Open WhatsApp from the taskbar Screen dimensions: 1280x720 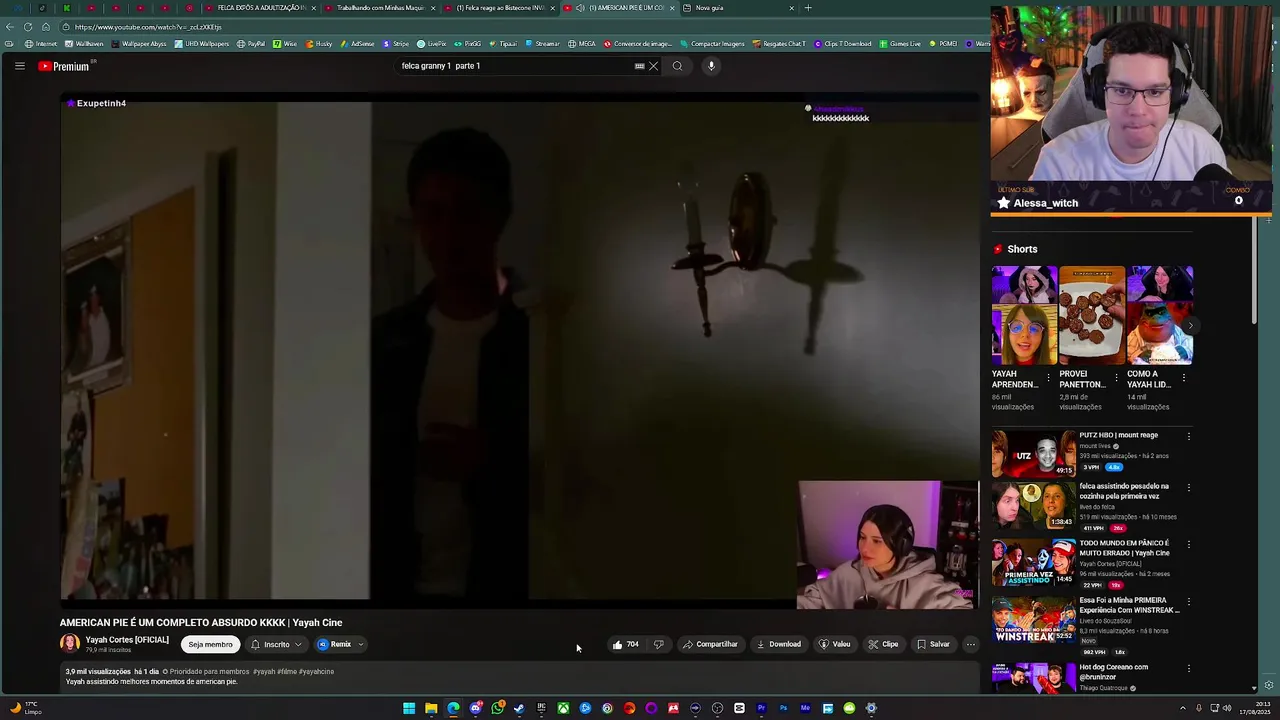pyautogui.click(x=497, y=708)
